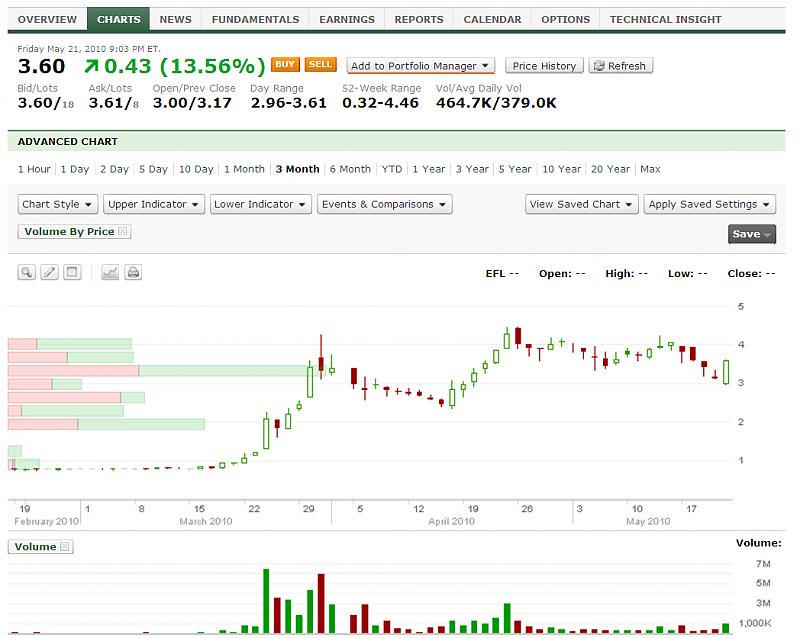Viewport: 800px width, 638px height.
Task: Open the Price History button
Action: click(x=544, y=66)
